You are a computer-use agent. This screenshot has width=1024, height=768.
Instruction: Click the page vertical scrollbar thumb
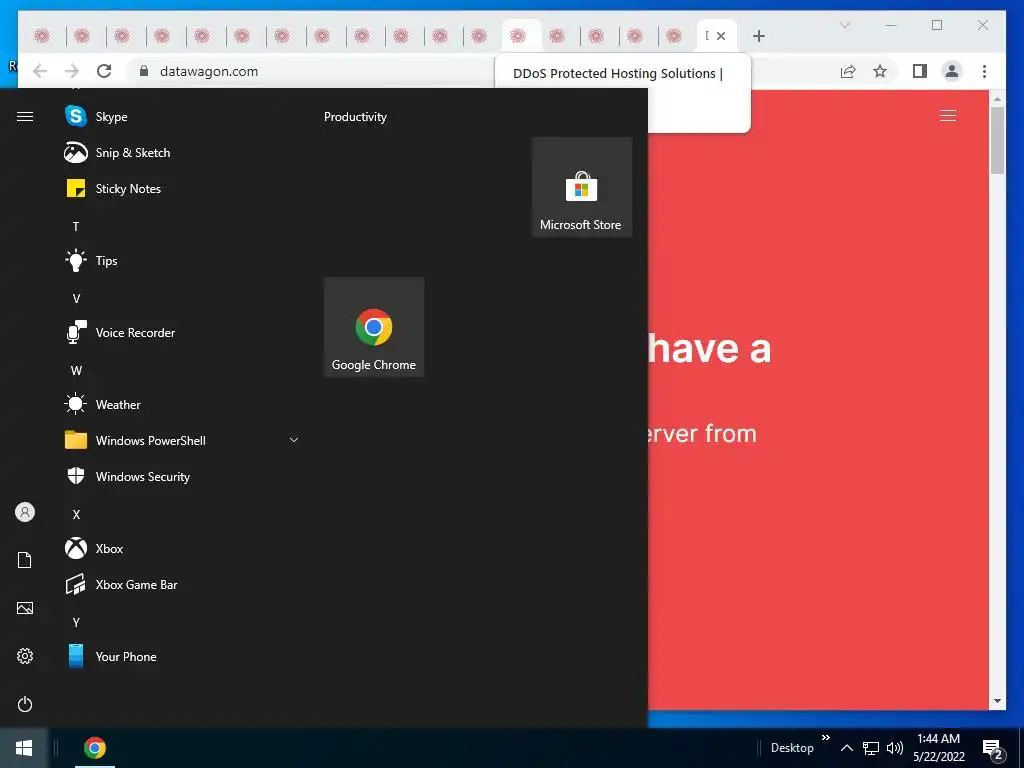click(997, 140)
